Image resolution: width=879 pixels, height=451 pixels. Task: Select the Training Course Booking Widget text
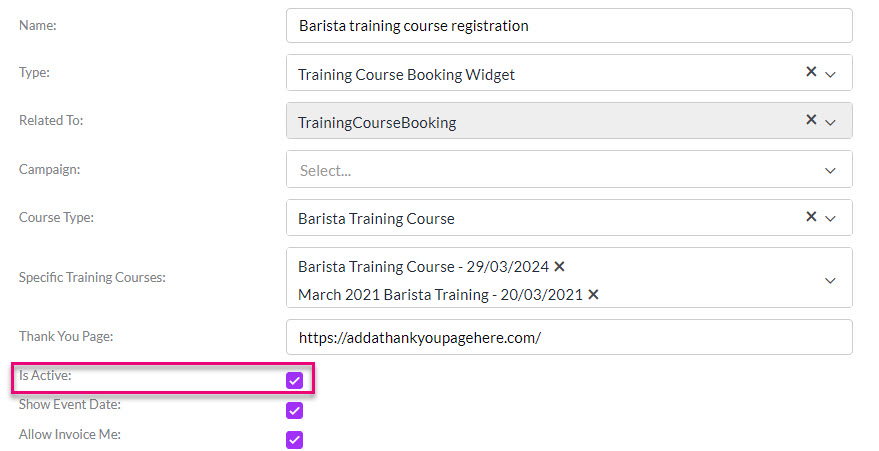(x=406, y=75)
